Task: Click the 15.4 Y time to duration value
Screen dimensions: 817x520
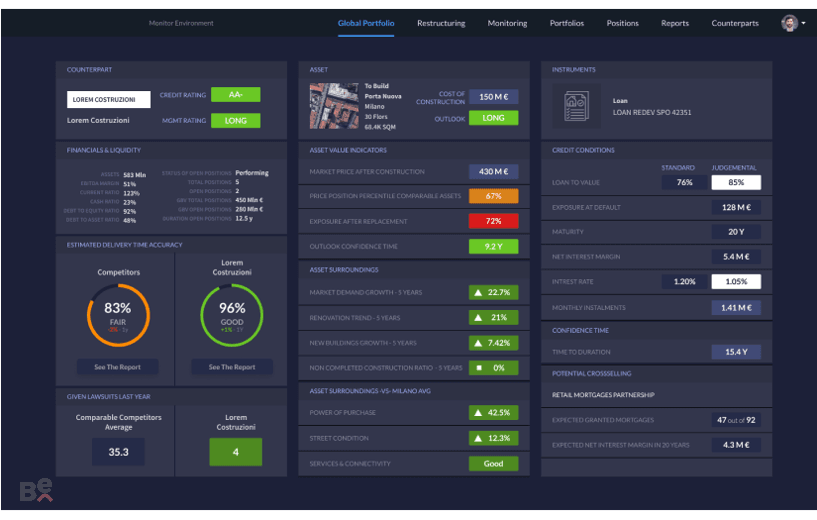Action: tap(736, 352)
